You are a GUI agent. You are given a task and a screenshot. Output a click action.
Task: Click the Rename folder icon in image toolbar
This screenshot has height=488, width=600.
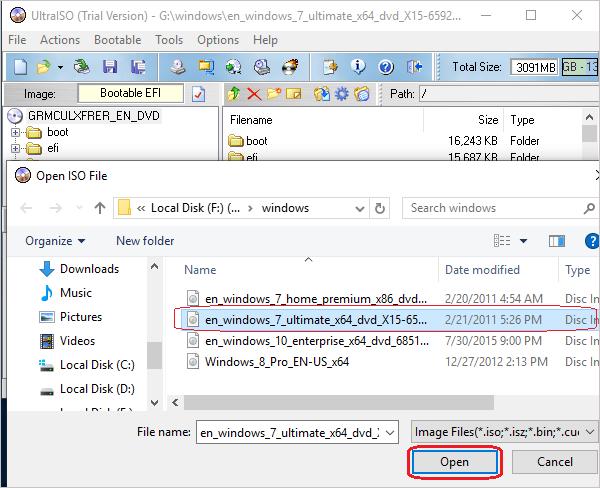click(x=293, y=94)
